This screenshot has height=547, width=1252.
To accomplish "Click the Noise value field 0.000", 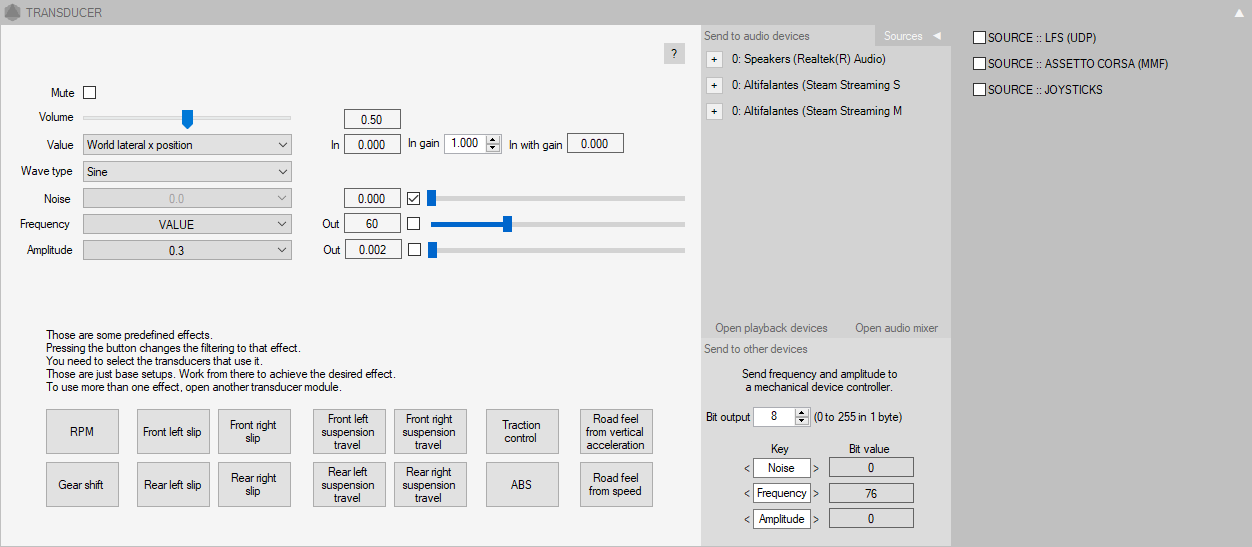I will [372, 198].
